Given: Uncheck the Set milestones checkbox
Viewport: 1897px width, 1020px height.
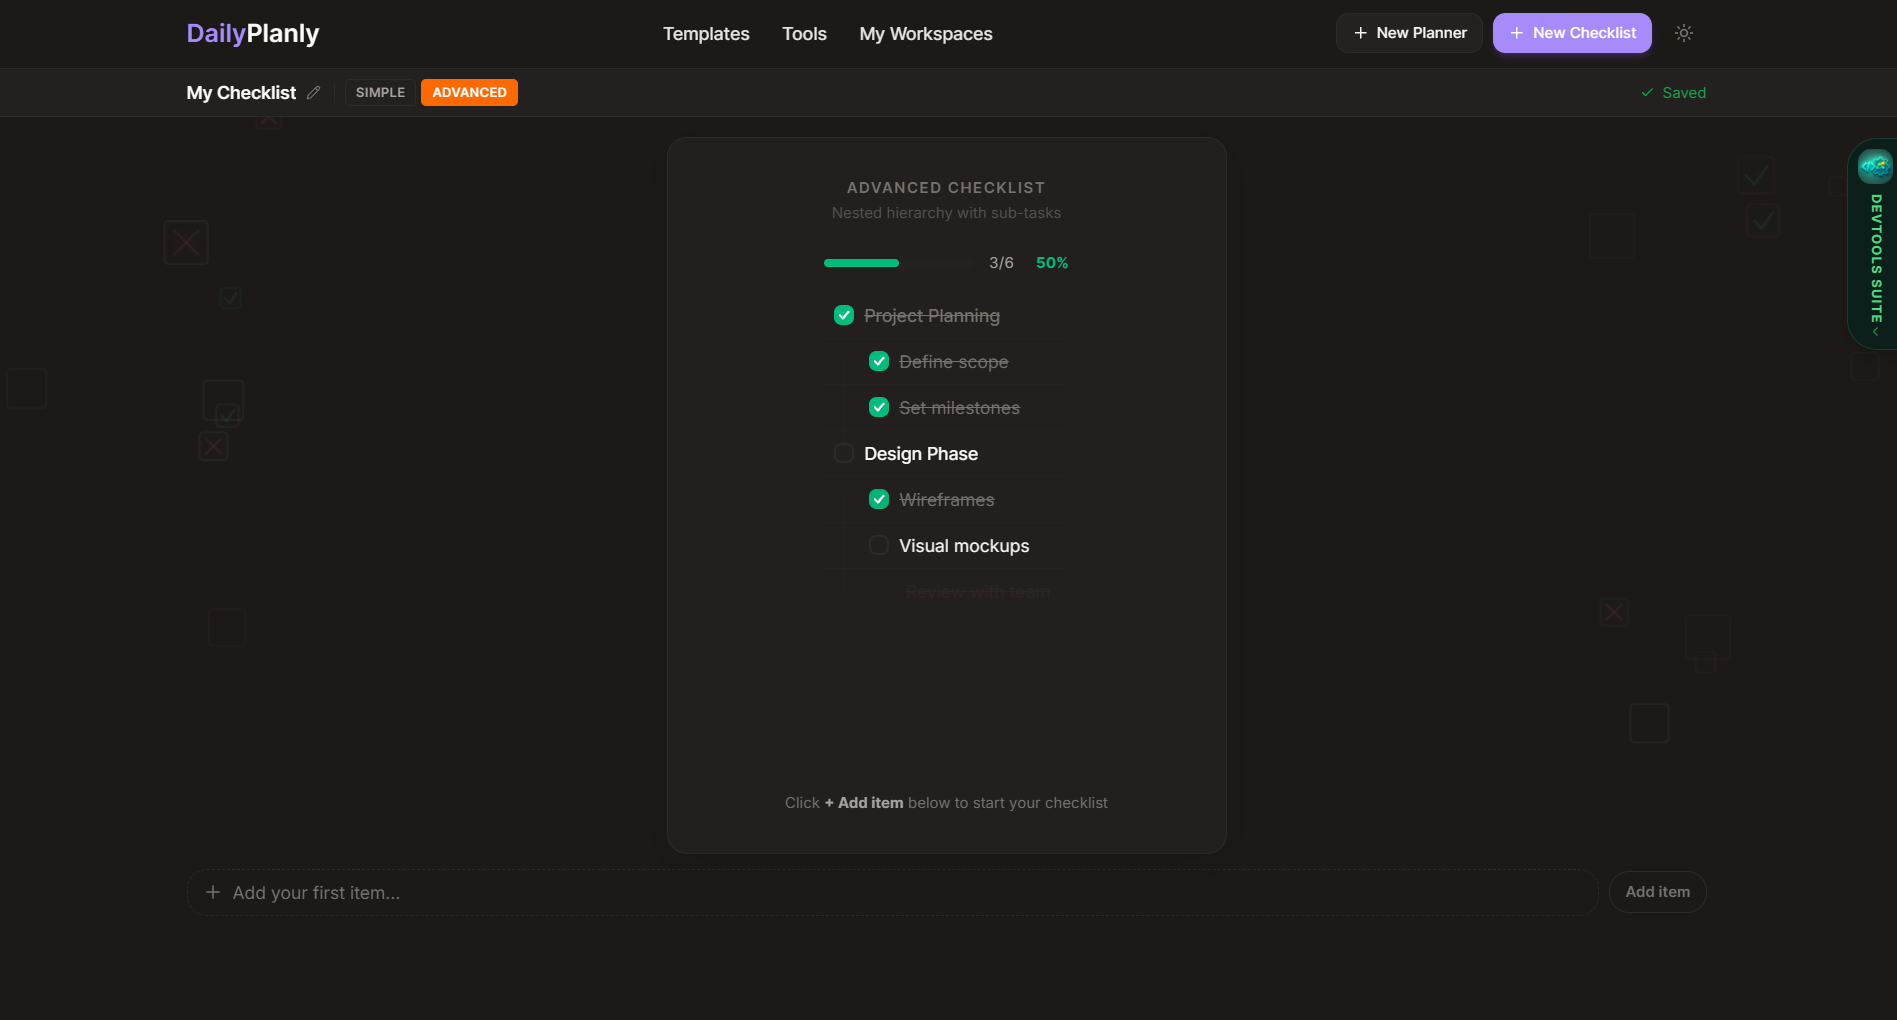Looking at the screenshot, I should 879,407.
